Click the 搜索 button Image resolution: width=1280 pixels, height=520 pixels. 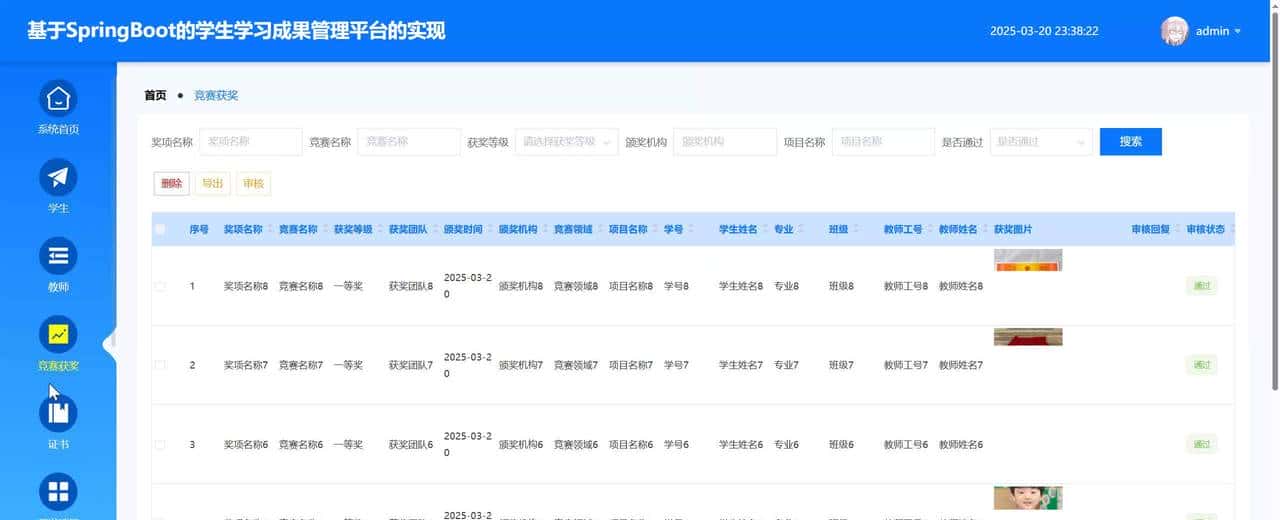coord(1131,142)
